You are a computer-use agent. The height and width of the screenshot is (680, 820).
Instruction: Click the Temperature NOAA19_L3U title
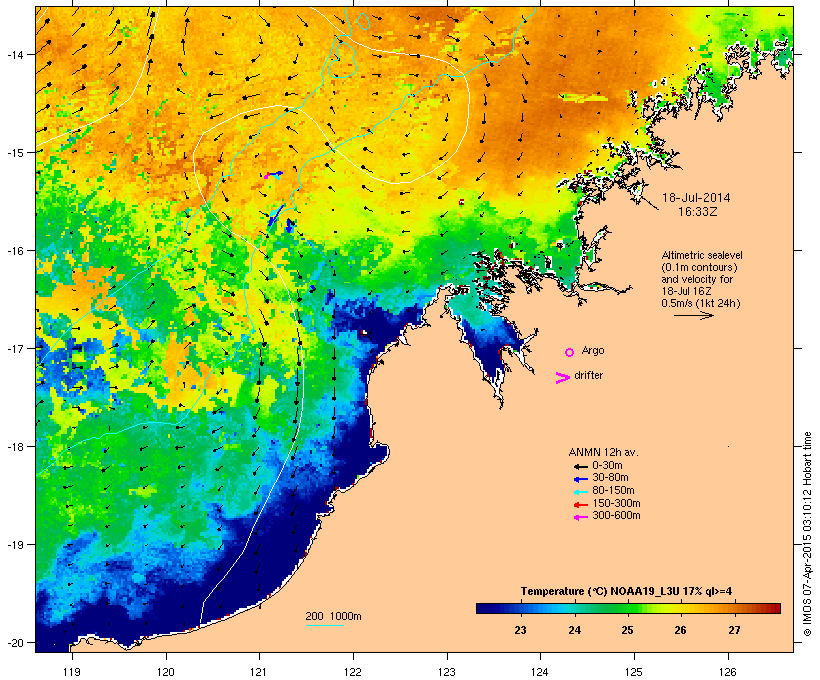click(626, 592)
